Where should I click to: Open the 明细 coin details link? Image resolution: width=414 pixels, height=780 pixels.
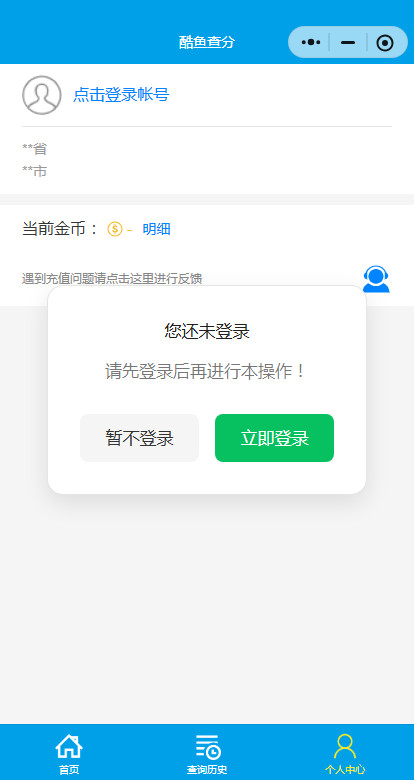point(156,229)
